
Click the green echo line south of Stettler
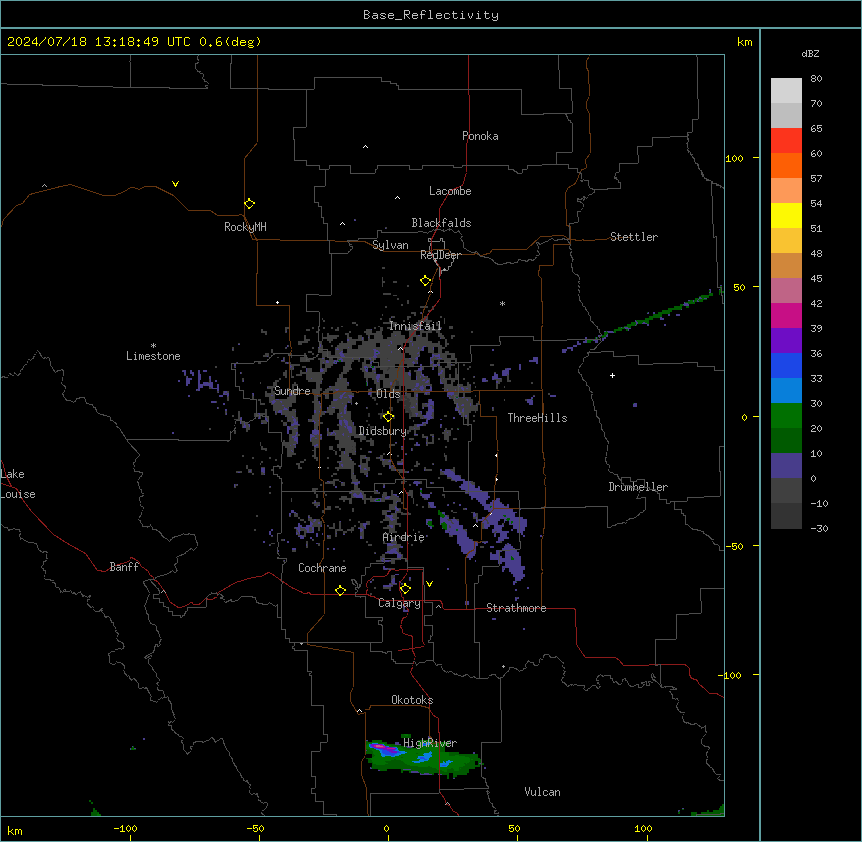(x=642, y=320)
